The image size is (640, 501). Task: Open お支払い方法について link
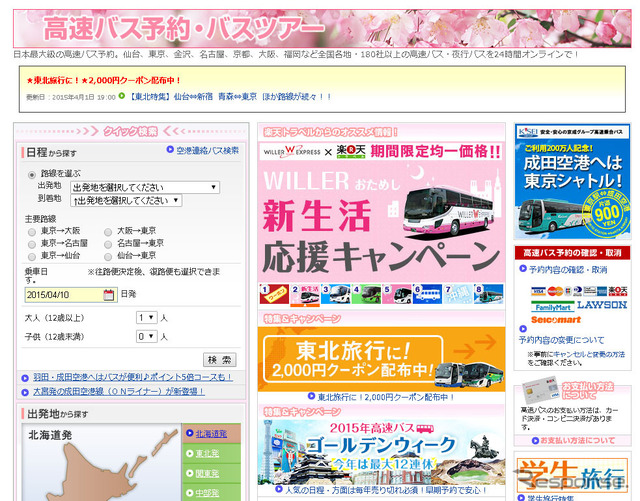pyautogui.click(x=577, y=440)
